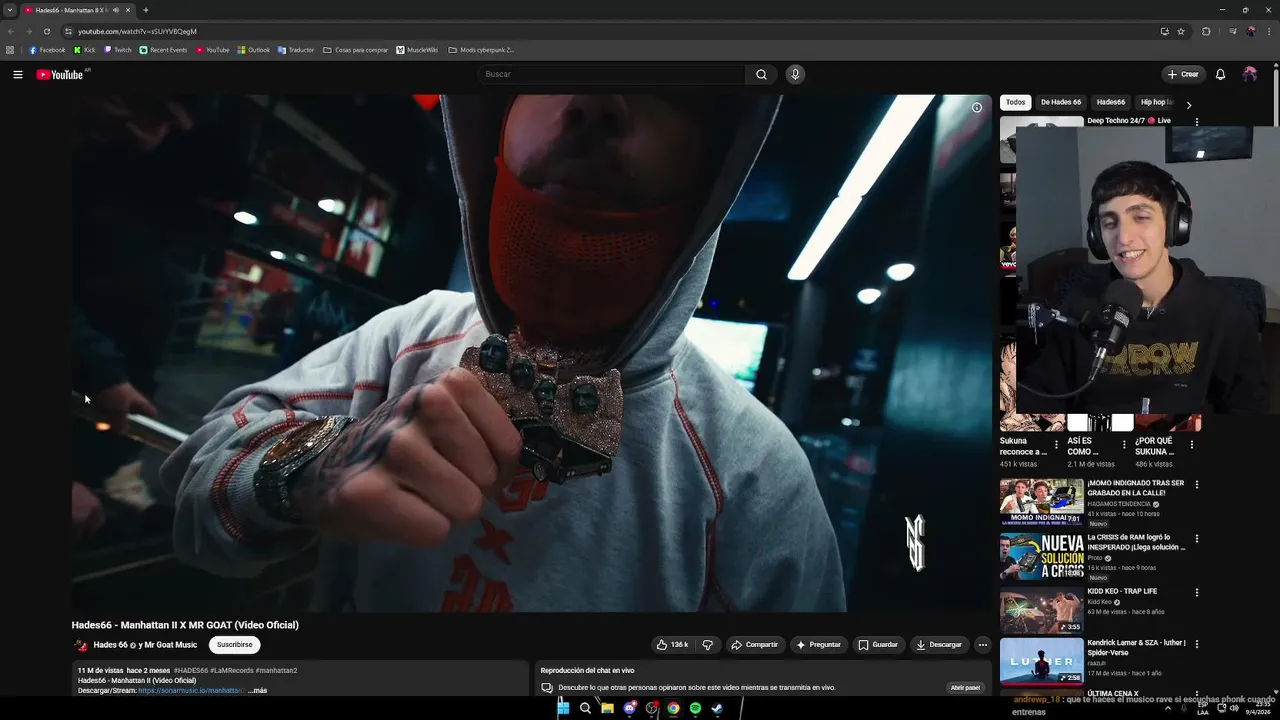Mute the tab using its speaker icon

pos(115,10)
